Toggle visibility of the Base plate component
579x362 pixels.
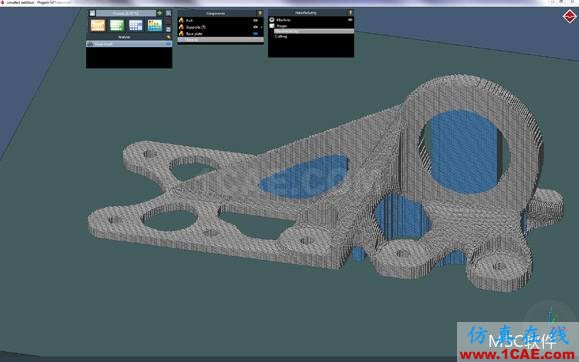pos(256,34)
